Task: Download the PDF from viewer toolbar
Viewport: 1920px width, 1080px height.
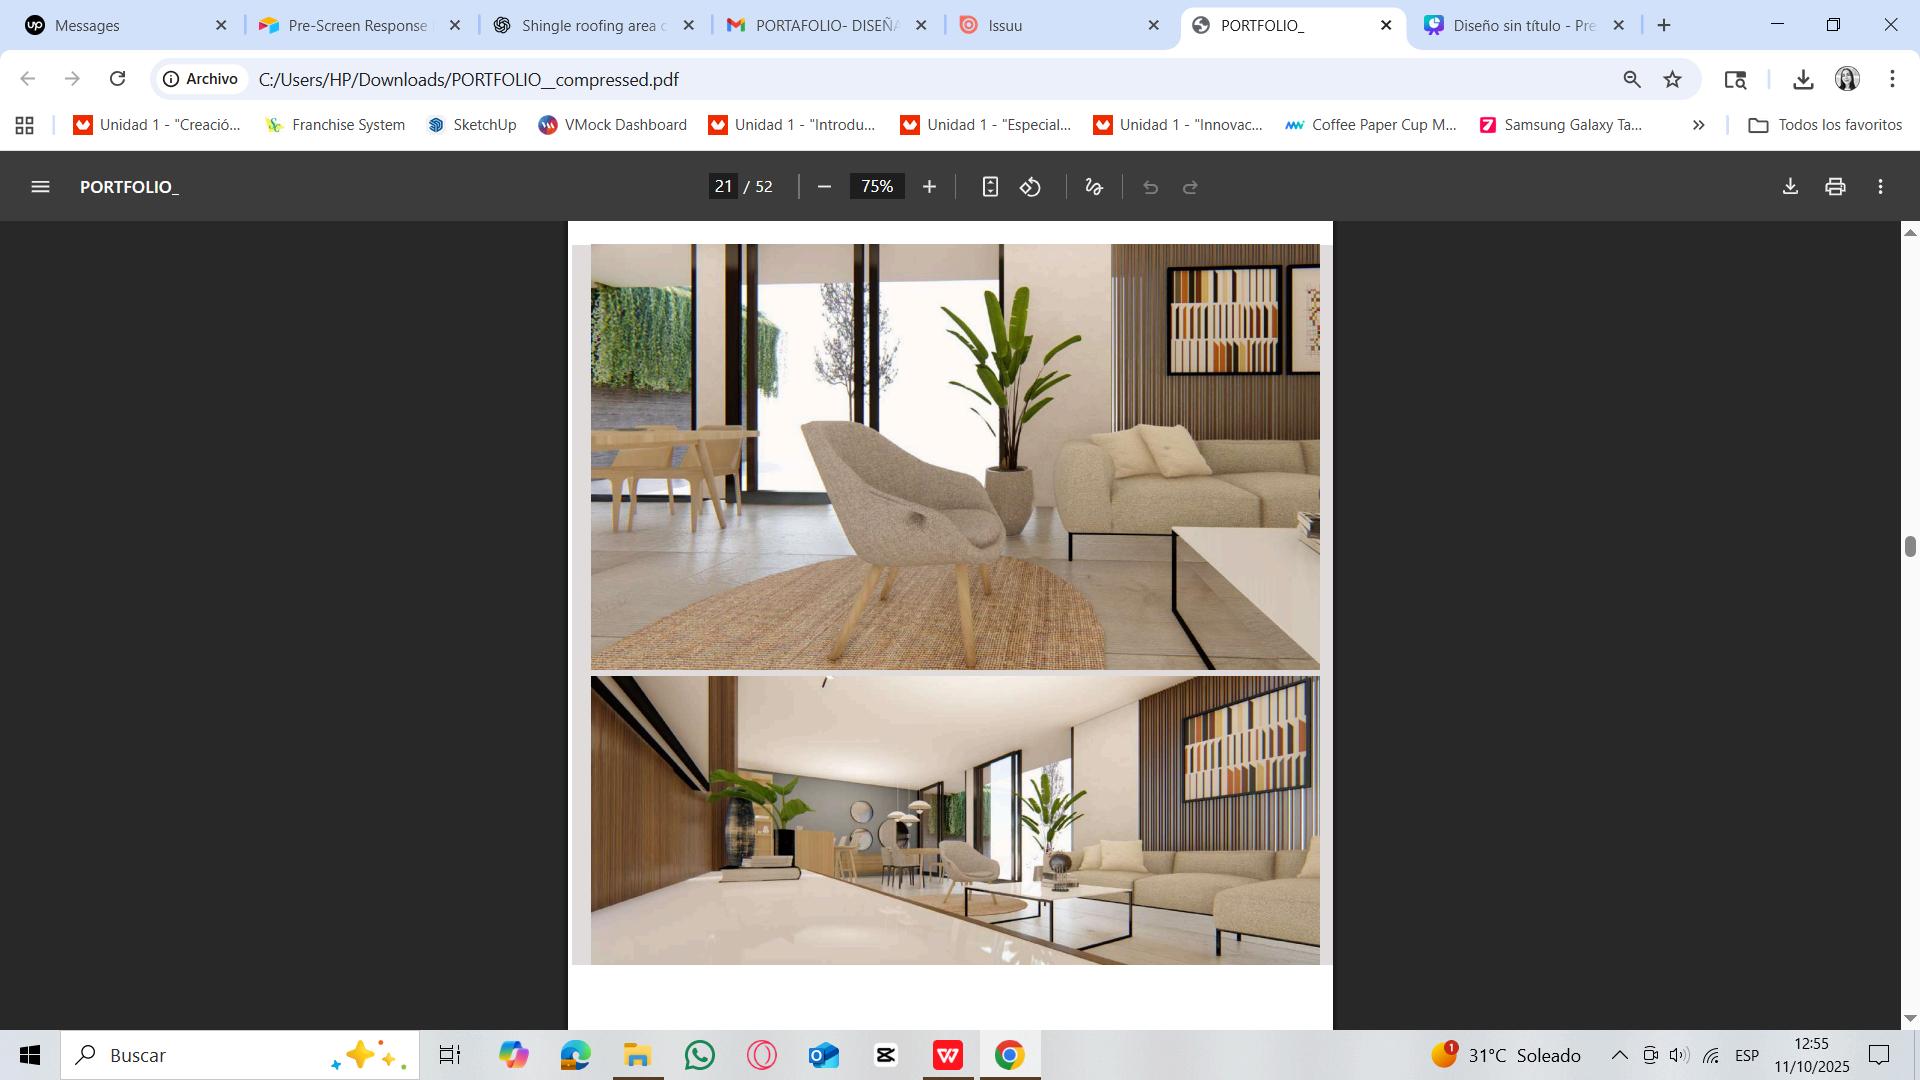Action: (x=1790, y=187)
